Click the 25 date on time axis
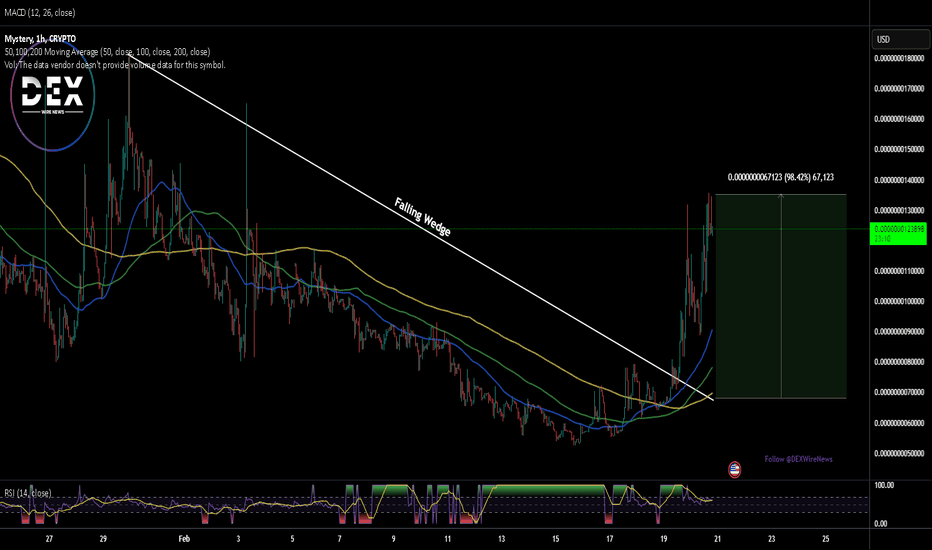This screenshot has height=550, width=932. click(826, 539)
